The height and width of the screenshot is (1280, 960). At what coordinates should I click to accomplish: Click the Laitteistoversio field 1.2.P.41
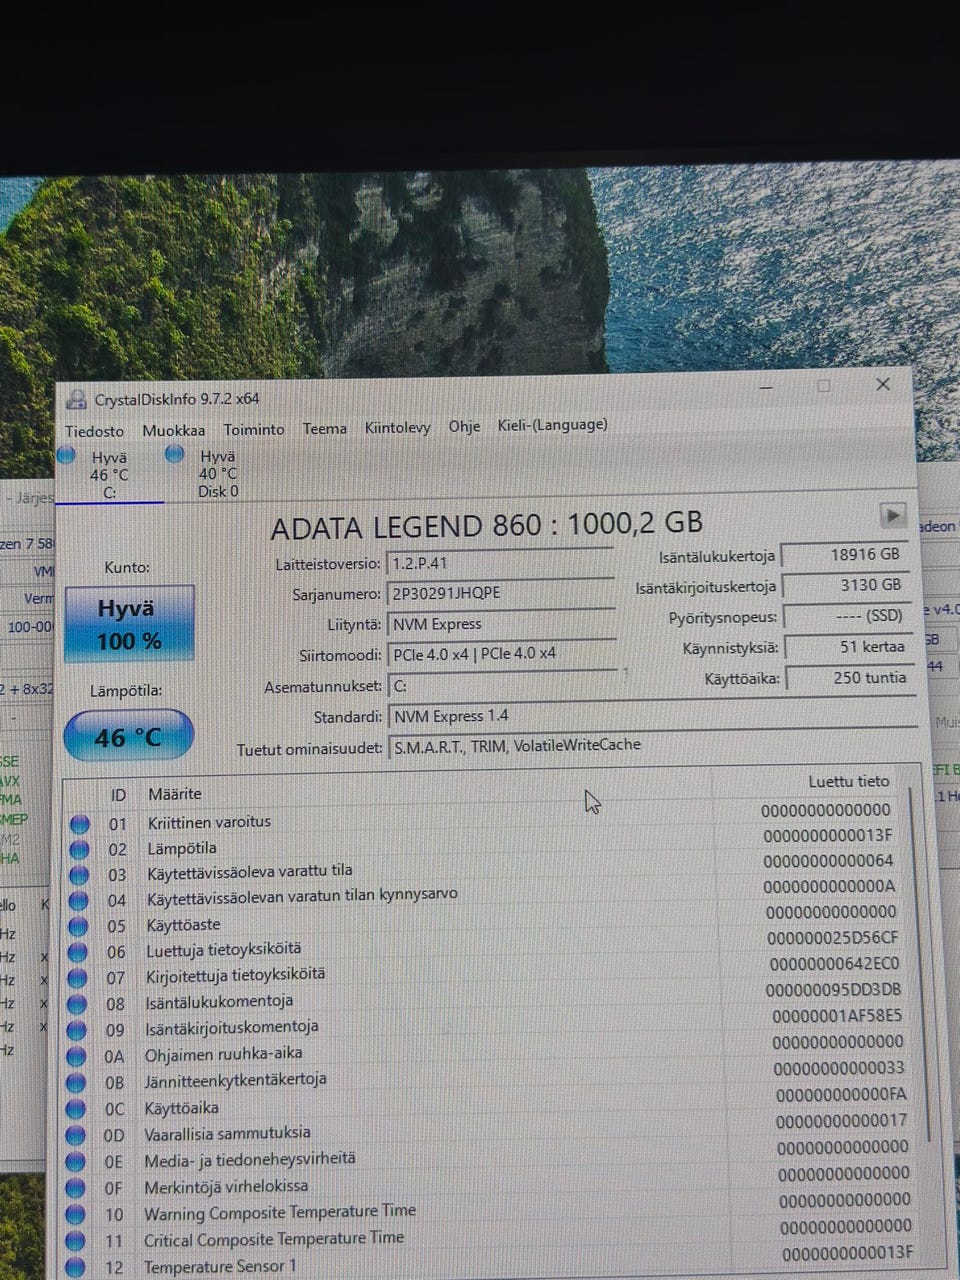(500, 563)
